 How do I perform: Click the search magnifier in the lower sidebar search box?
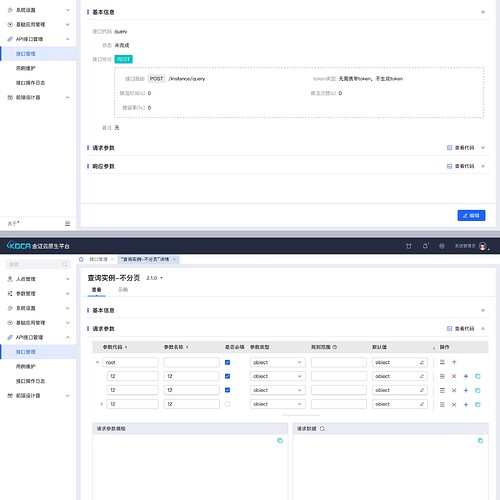click(65, 264)
